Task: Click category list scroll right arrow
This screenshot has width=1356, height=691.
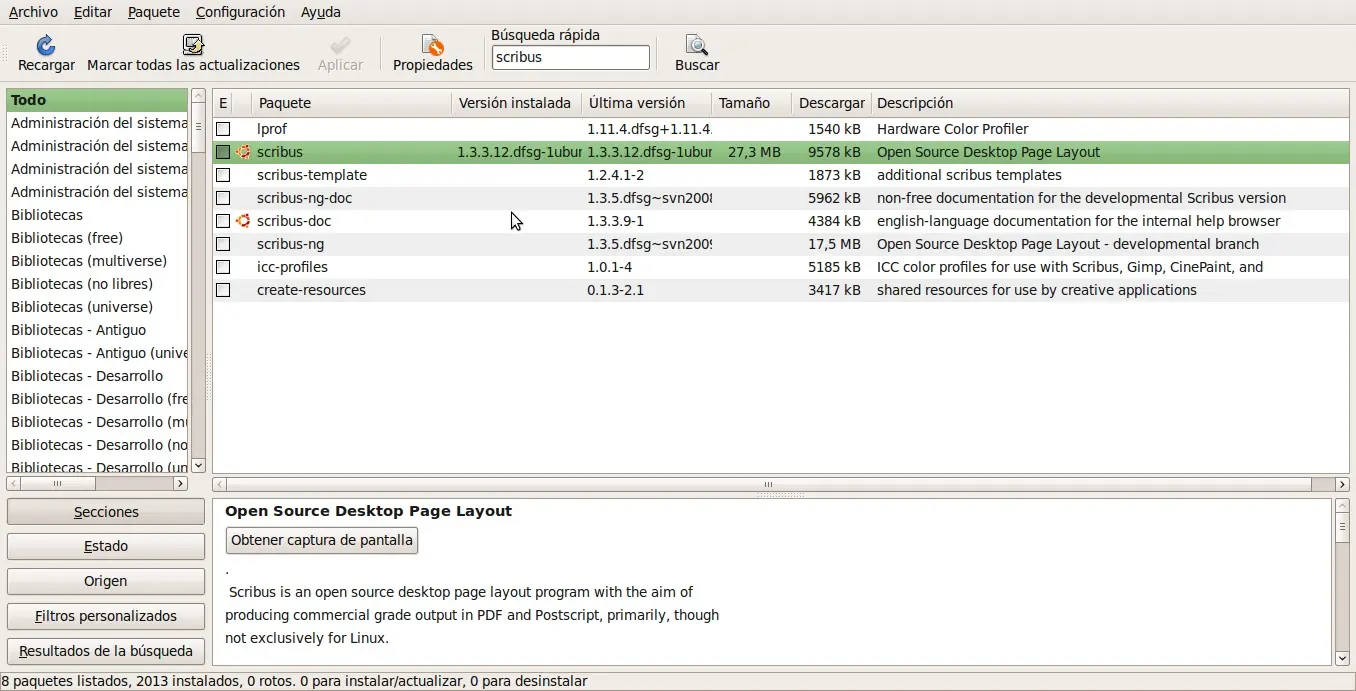Action: pyautogui.click(x=180, y=483)
